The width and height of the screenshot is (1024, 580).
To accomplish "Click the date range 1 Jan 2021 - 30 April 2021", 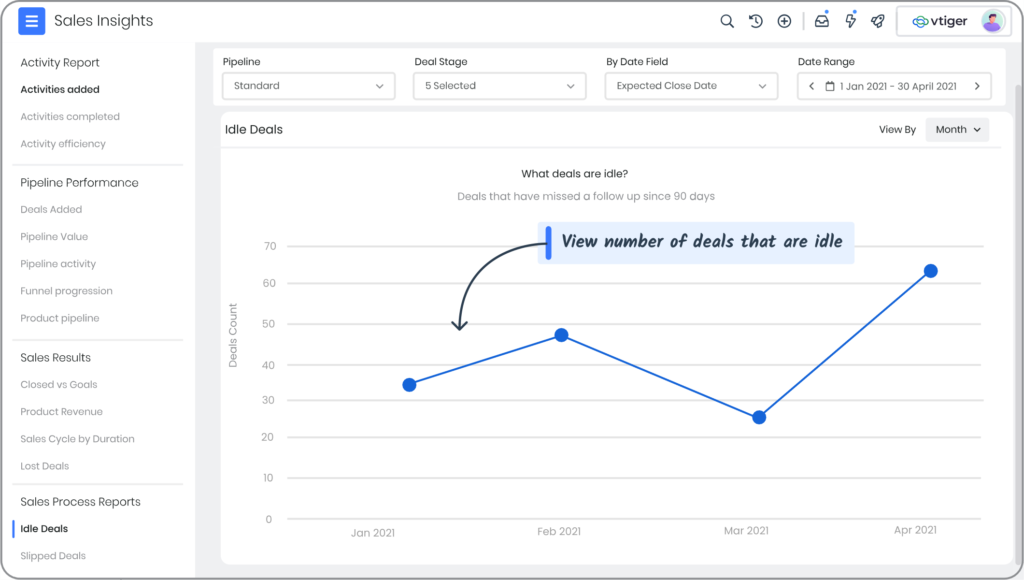I will click(898, 86).
